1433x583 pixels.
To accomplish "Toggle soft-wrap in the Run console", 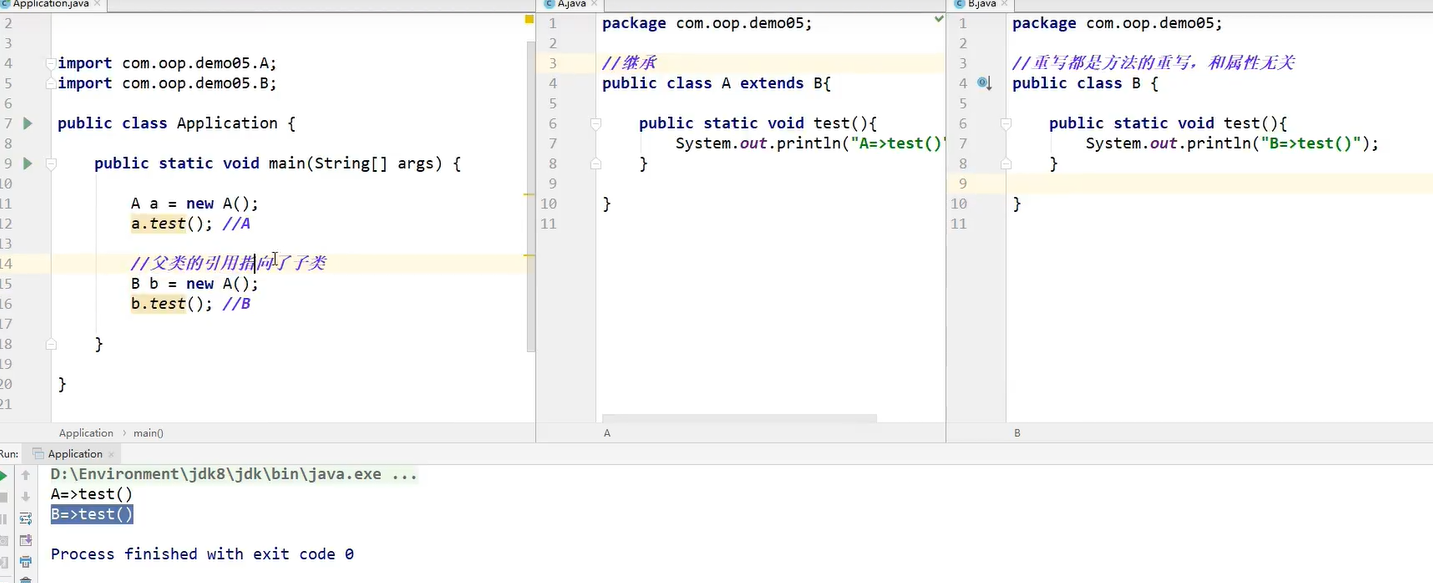I will pos(26,519).
